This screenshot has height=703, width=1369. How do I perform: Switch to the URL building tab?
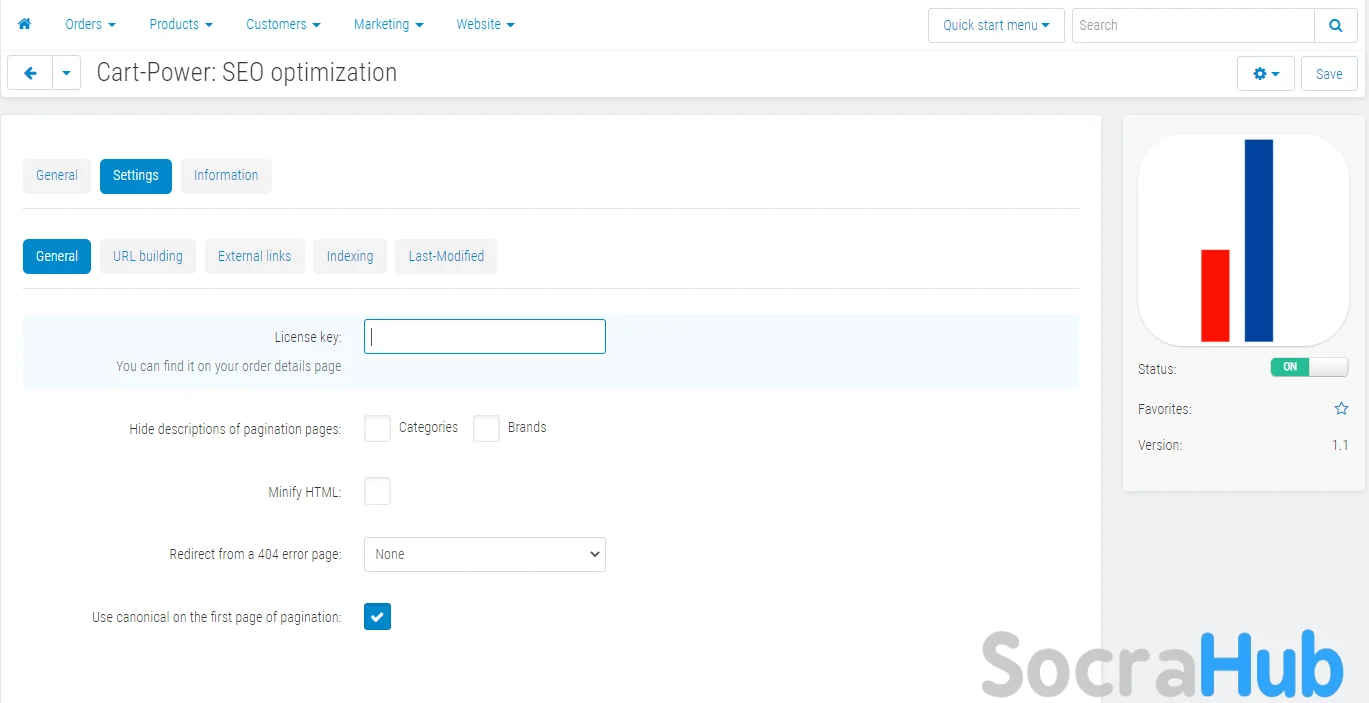point(148,256)
